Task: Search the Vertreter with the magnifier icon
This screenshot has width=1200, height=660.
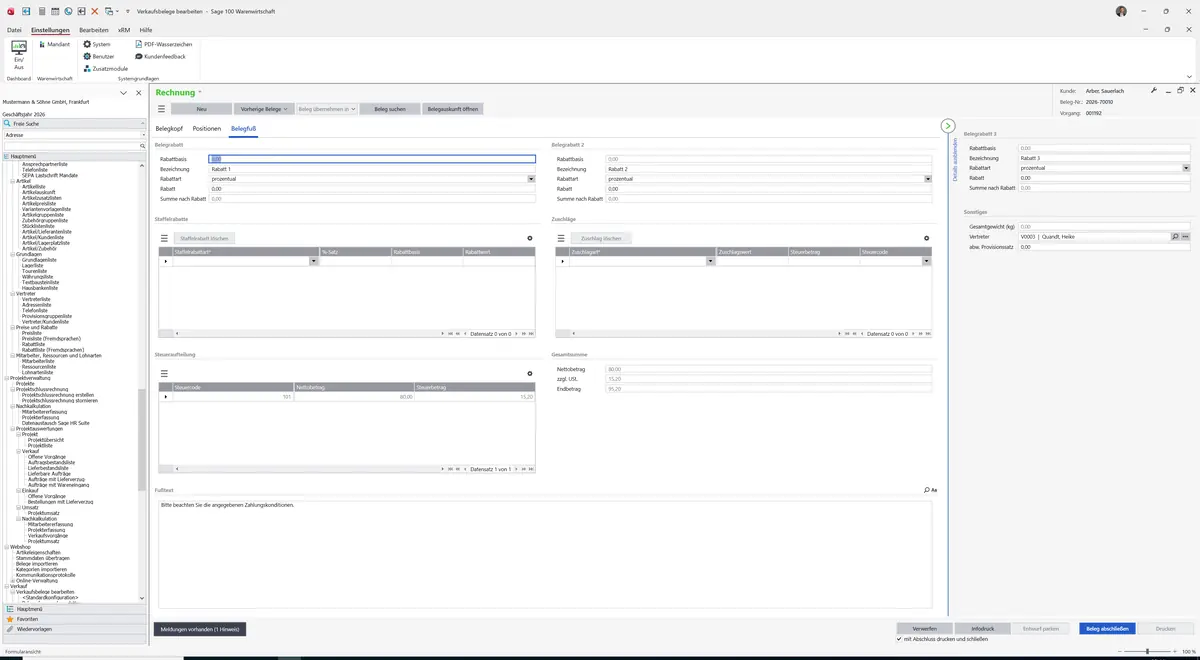Action: (1174, 237)
